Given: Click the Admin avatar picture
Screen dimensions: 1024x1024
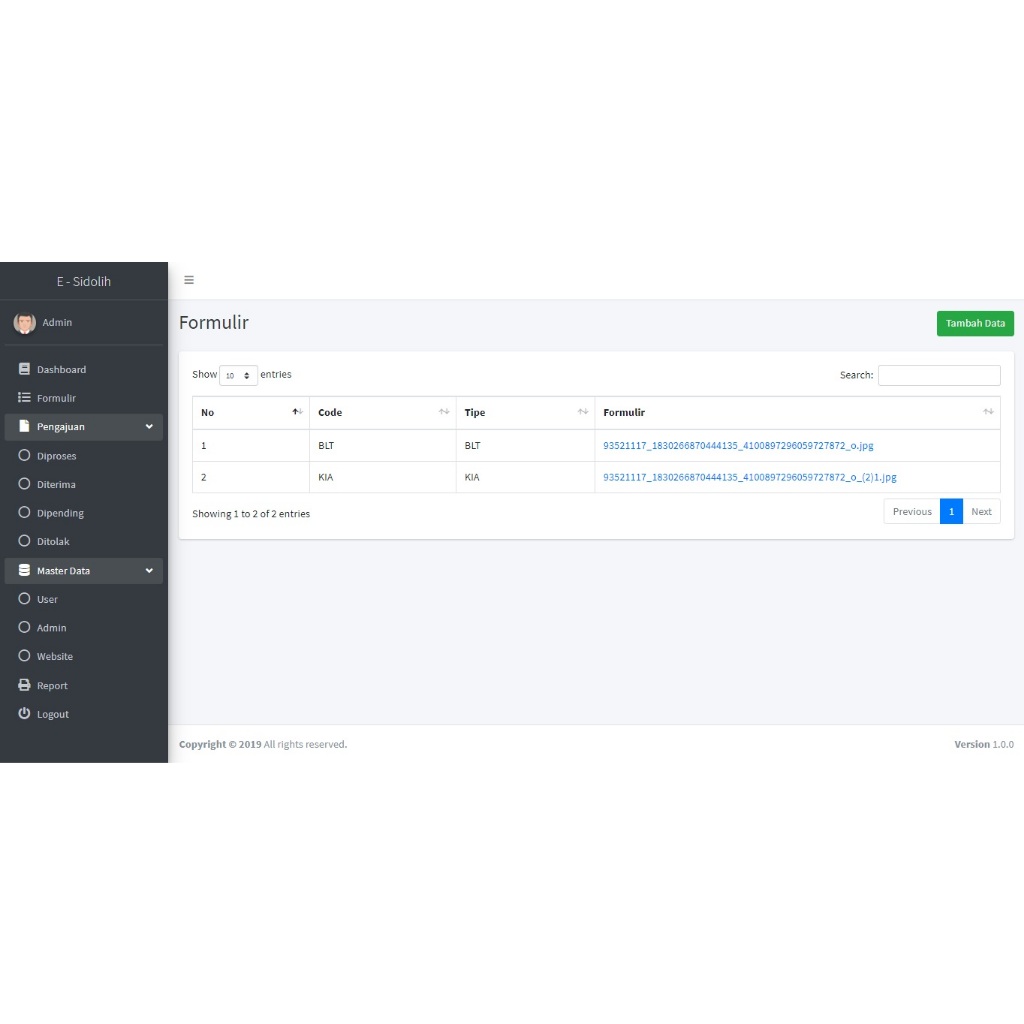Looking at the screenshot, I should [25, 323].
